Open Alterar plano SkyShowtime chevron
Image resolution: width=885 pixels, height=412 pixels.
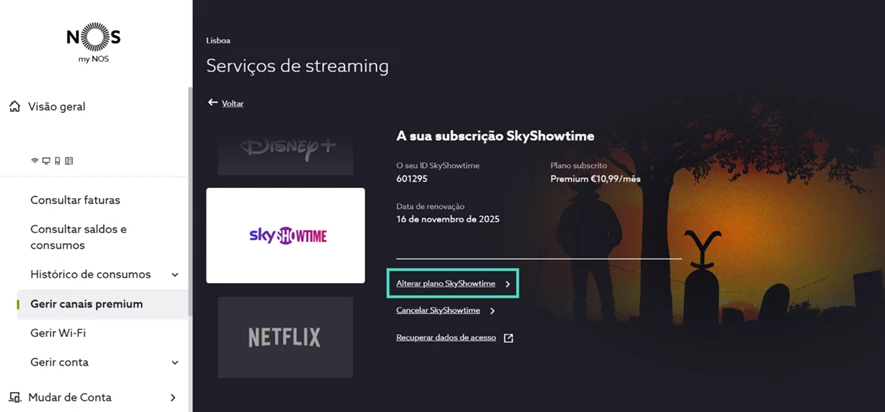coord(507,284)
